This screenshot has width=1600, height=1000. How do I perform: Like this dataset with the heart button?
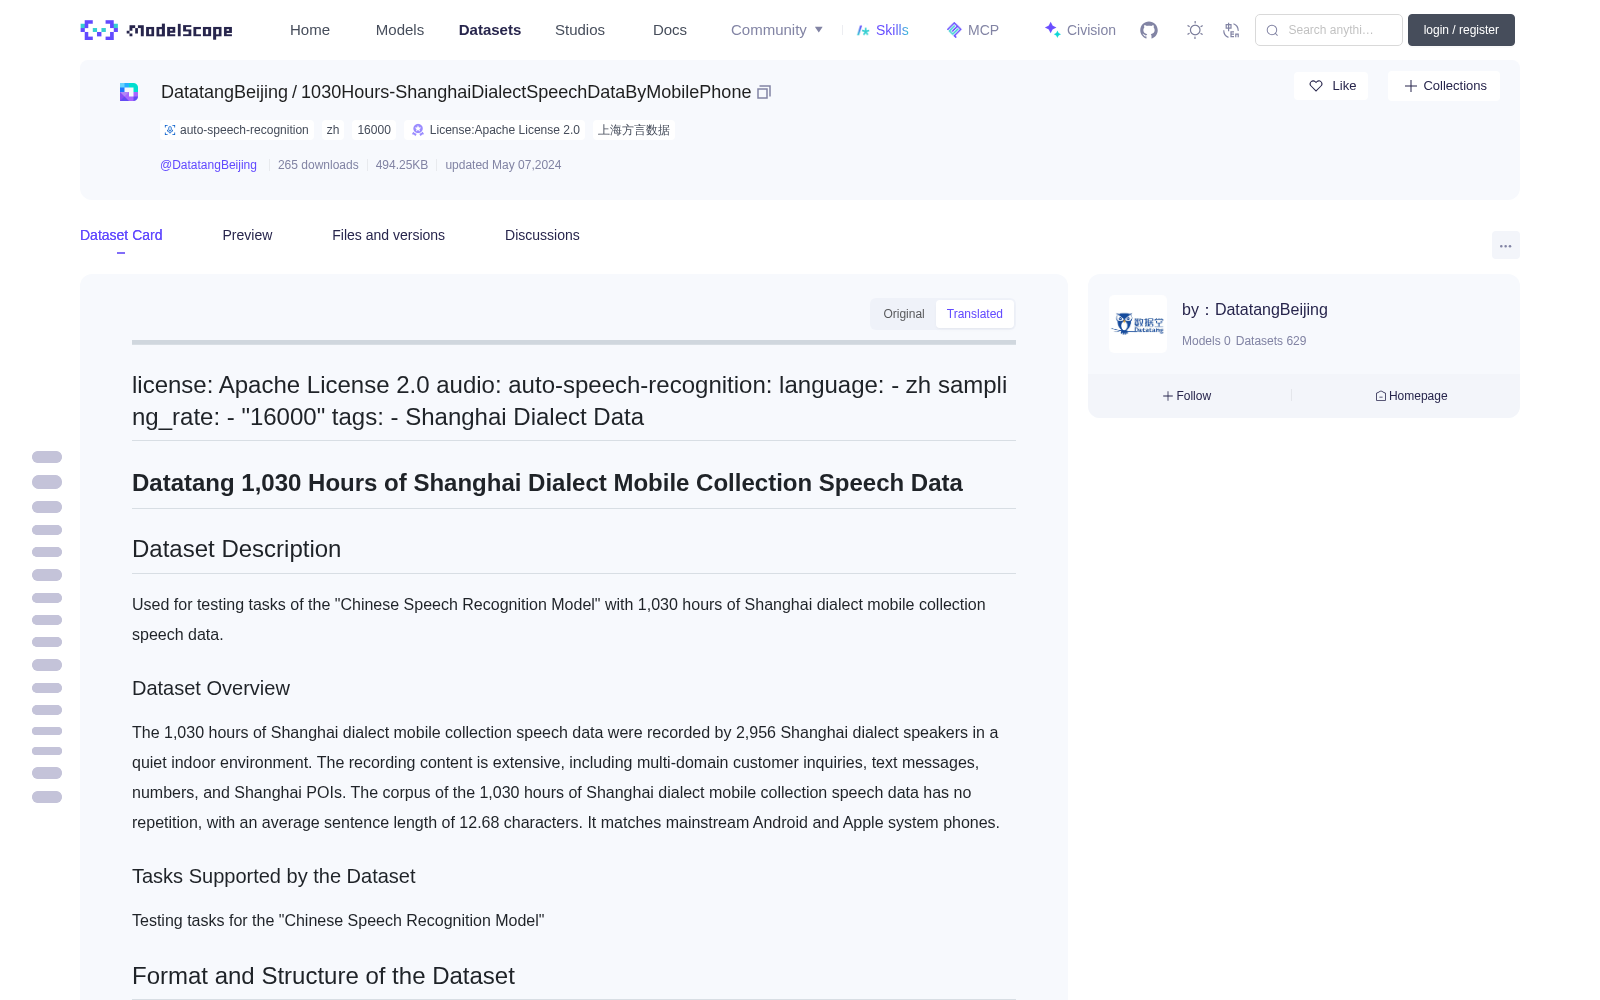1331,86
